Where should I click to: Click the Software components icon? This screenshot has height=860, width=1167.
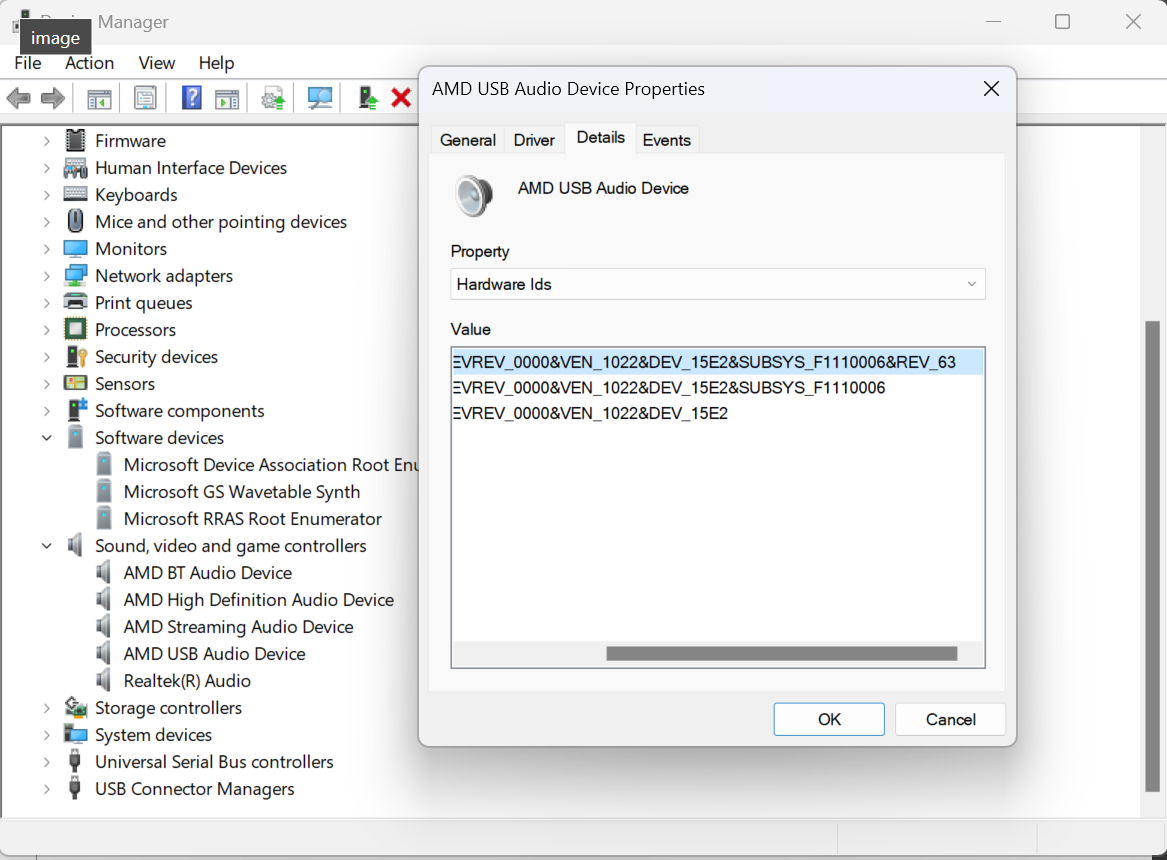point(77,410)
